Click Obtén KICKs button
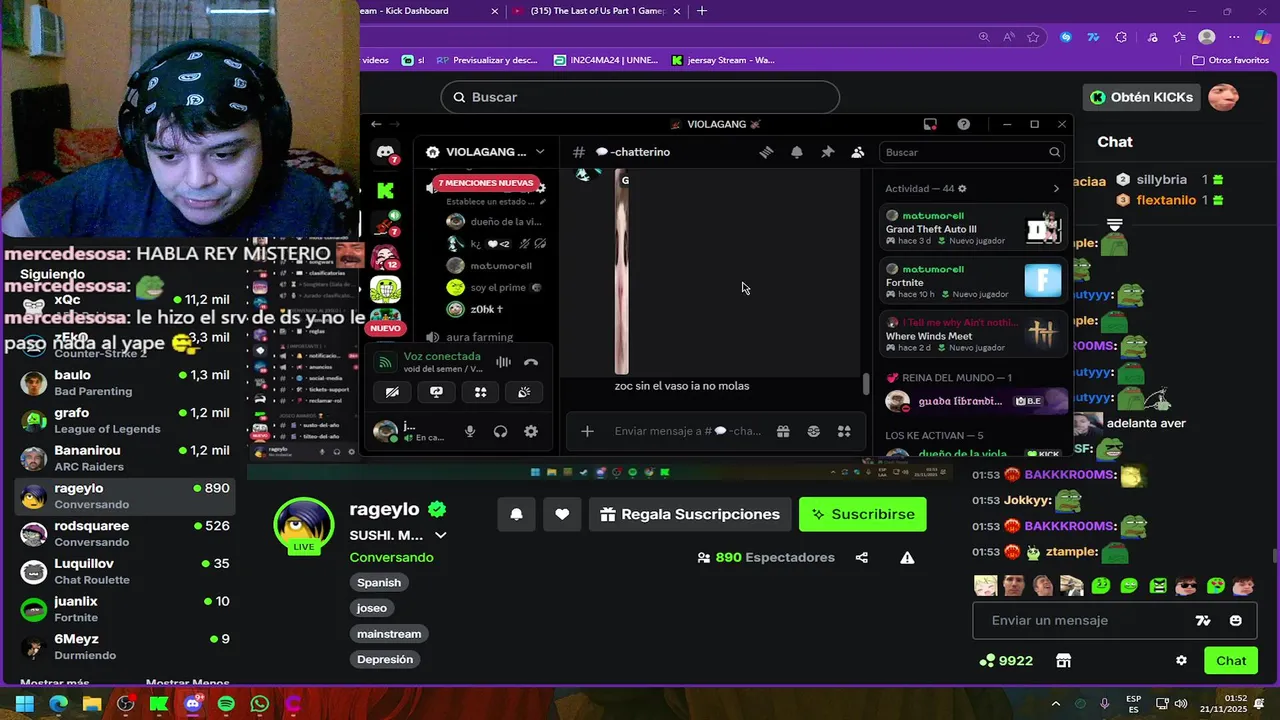The image size is (1280, 720). click(1142, 97)
